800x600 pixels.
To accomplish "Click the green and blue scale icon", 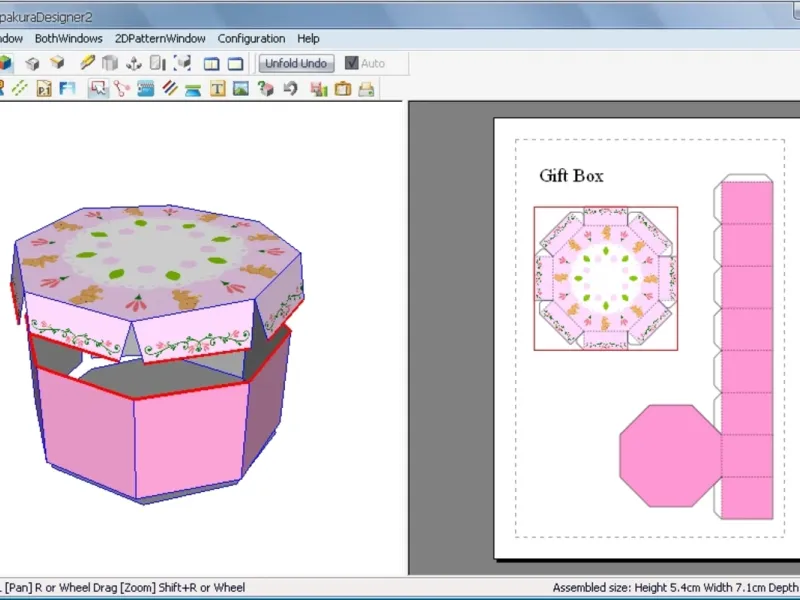I will [x=193, y=90].
